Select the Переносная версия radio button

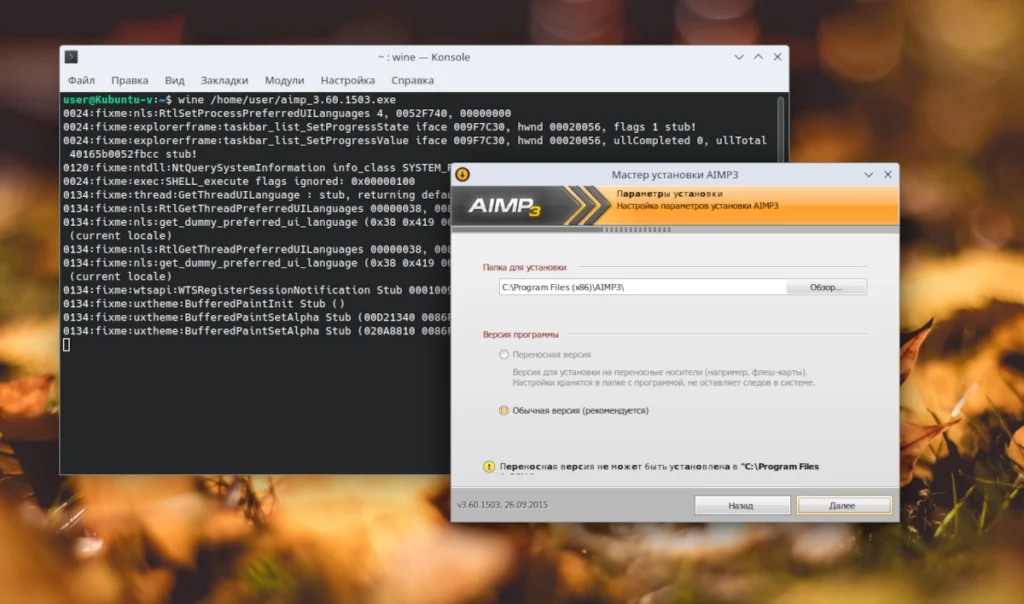(x=504, y=355)
